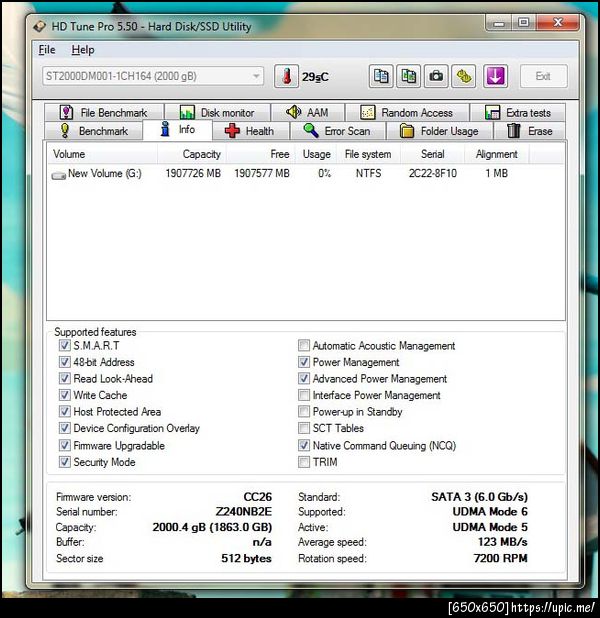Switch to the AAM tab
Image resolution: width=600 pixels, height=618 pixels.
[x=307, y=113]
